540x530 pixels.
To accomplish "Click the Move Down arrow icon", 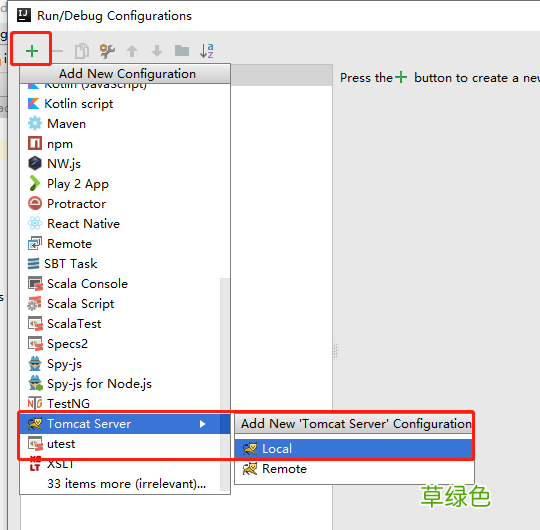I will (x=157, y=51).
